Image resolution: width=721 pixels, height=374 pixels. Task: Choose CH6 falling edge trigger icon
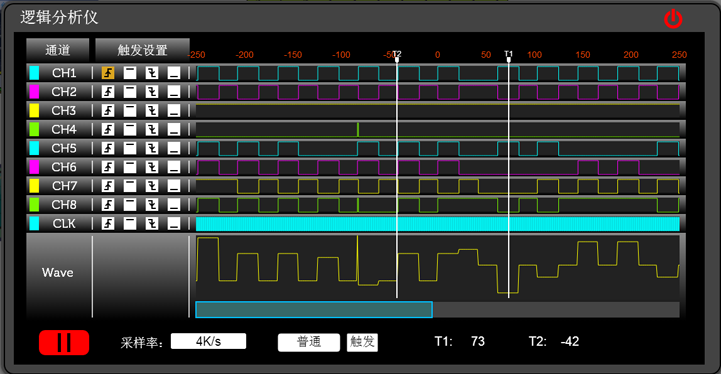coord(152,167)
